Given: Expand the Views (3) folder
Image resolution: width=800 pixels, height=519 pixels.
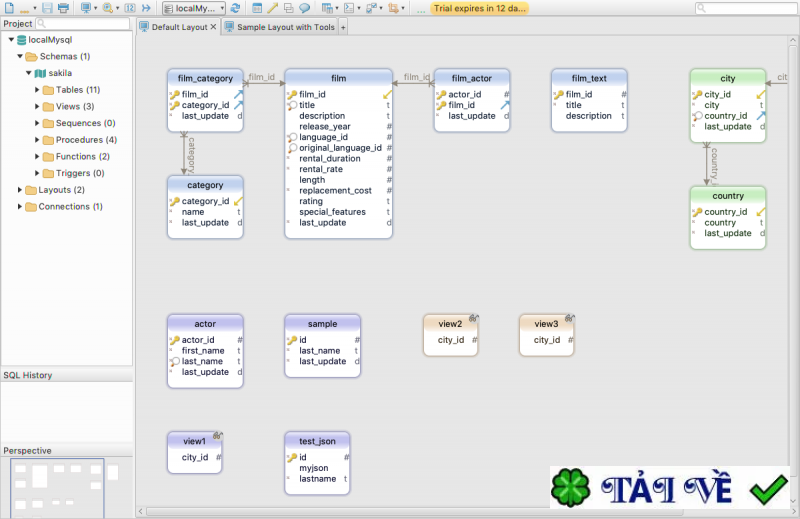Looking at the screenshot, I should (37, 107).
